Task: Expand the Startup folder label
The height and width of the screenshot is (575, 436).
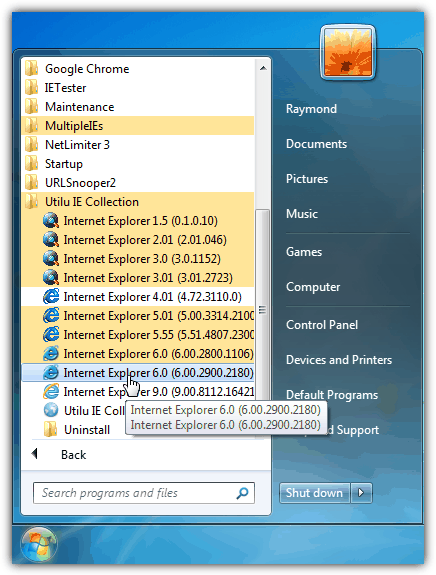Action: tap(64, 164)
